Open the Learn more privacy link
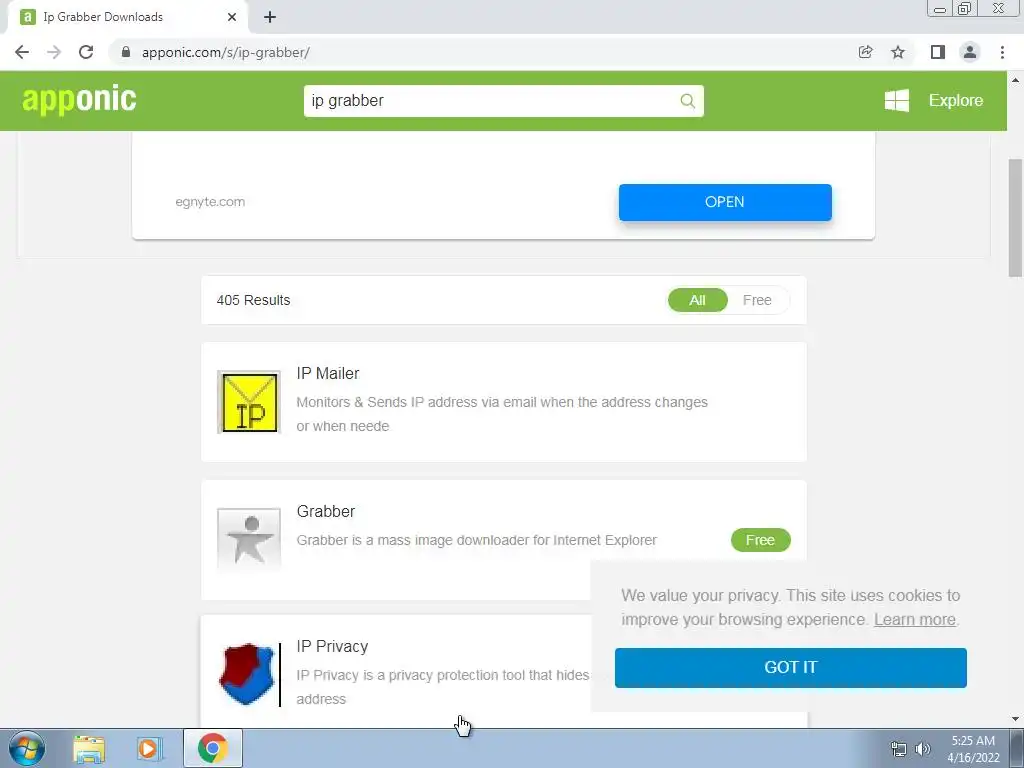The height and width of the screenshot is (768, 1024). coord(914,619)
